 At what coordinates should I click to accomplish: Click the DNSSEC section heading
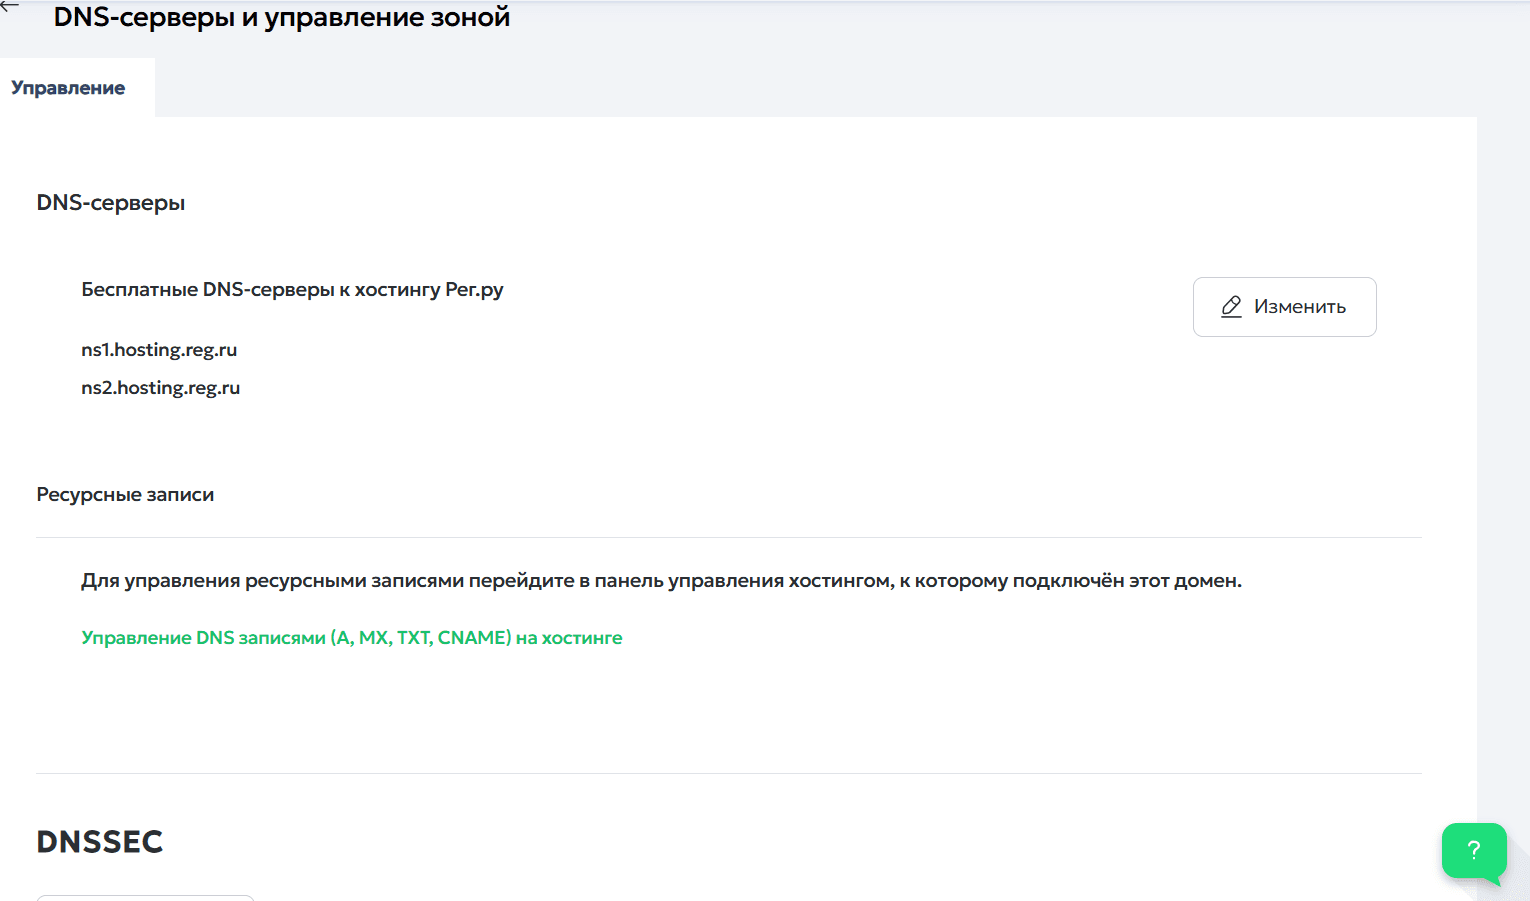(100, 842)
